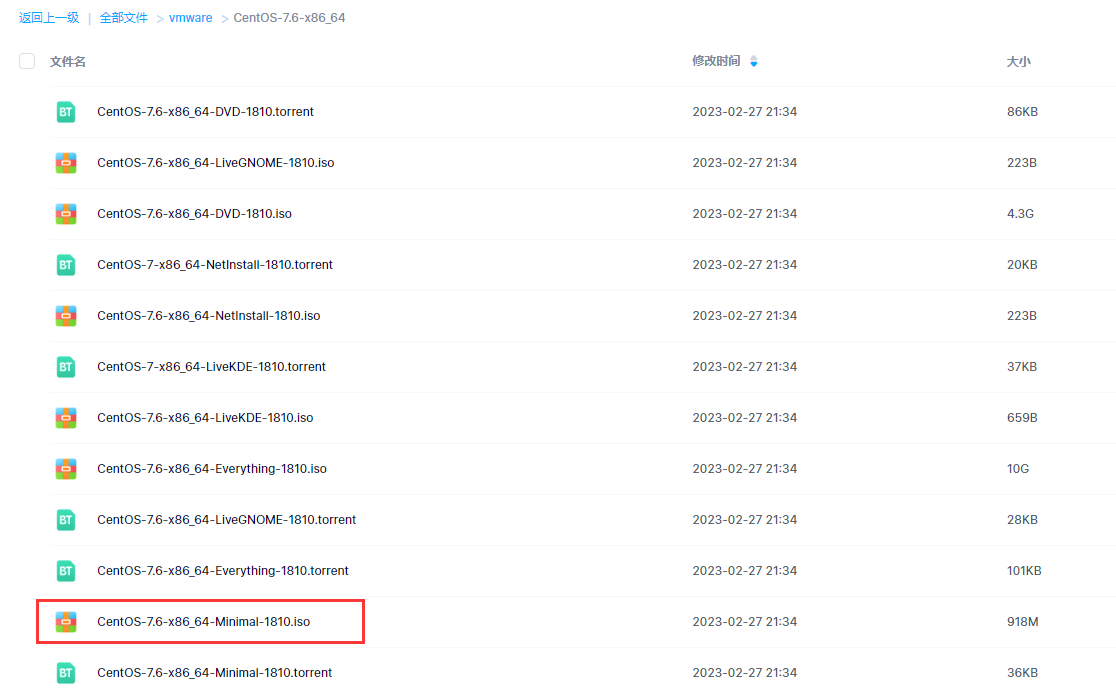Open CentOS-7.6-x86_64-Minimal-1810.iso file name
Viewport: 1116px width, 692px height.
click(x=204, y=622)
